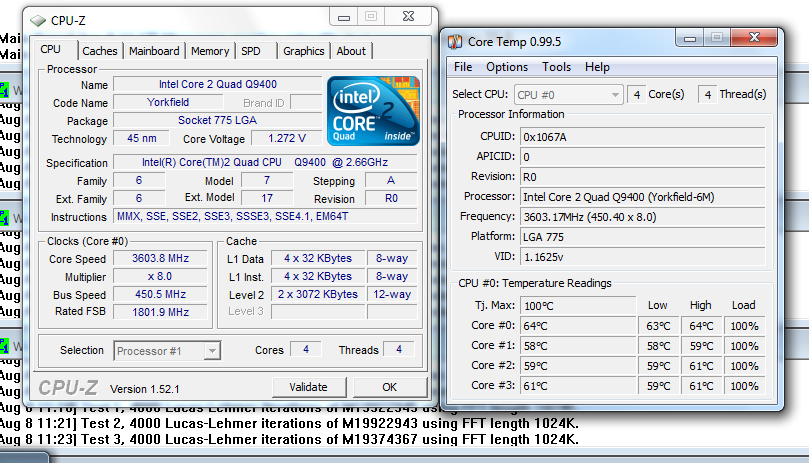Viewport: 809px width, 463px height.
Task: Click the L1 Data '4 x 32 KBytes' value
Action: coord(318,258)
